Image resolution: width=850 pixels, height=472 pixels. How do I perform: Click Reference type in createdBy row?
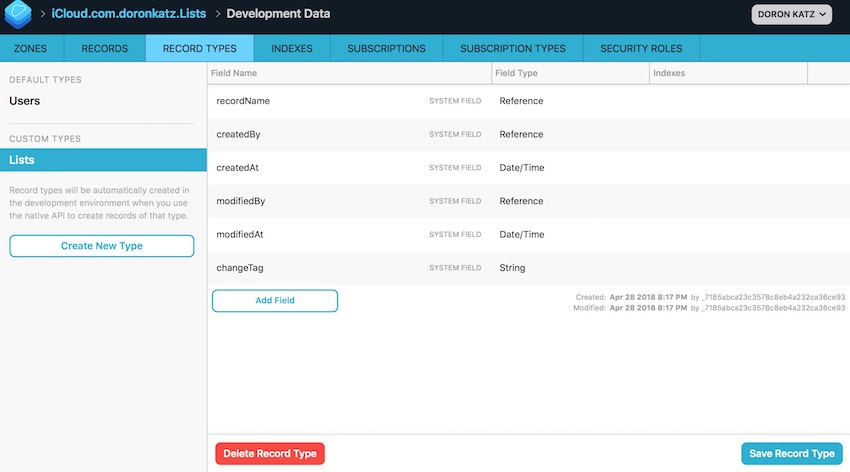tap(521, 134)
